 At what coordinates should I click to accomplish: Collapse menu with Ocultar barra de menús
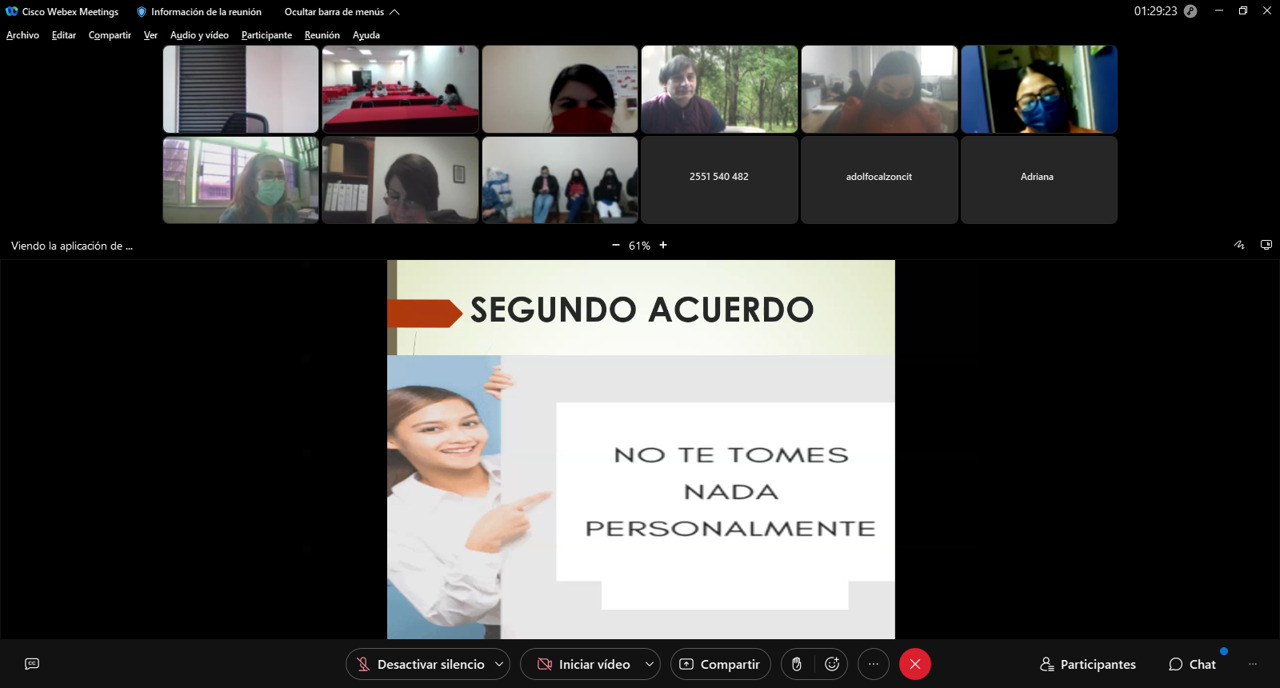click(x=342, y=12)
